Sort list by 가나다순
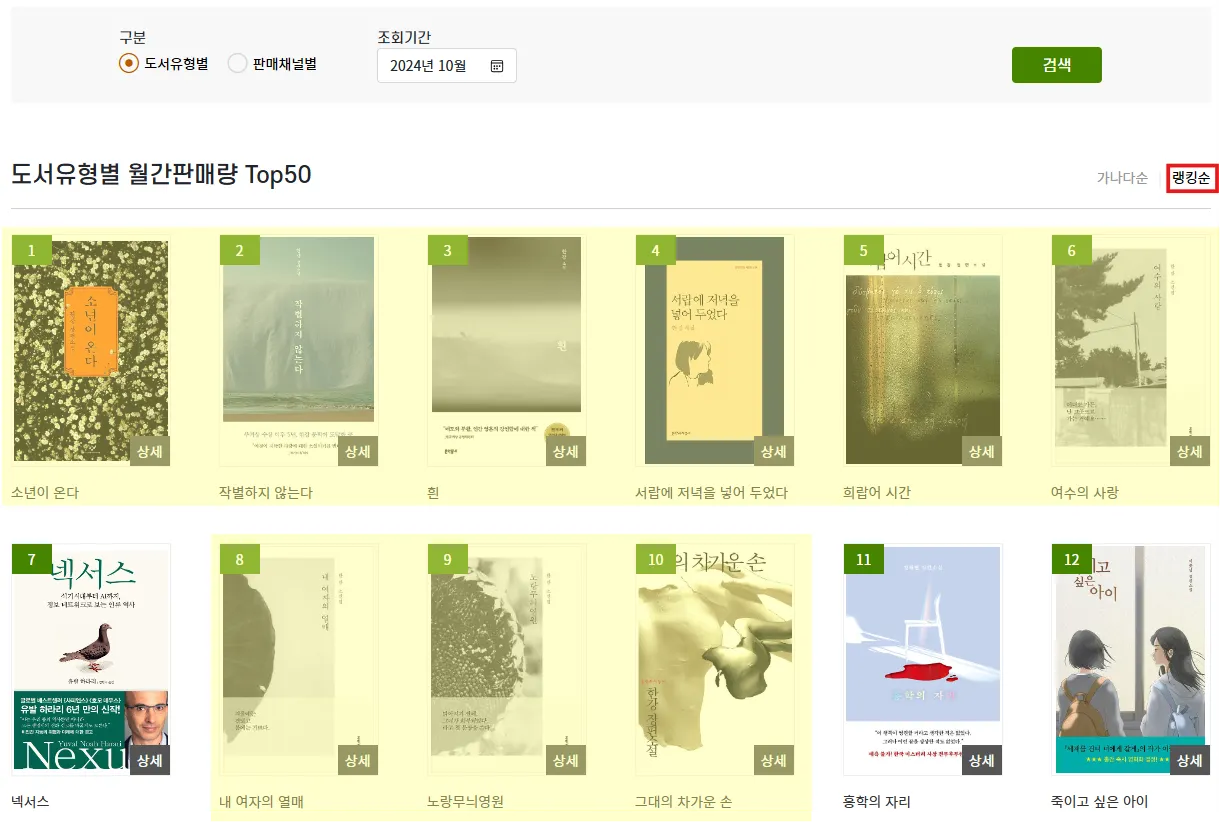 1122,178
